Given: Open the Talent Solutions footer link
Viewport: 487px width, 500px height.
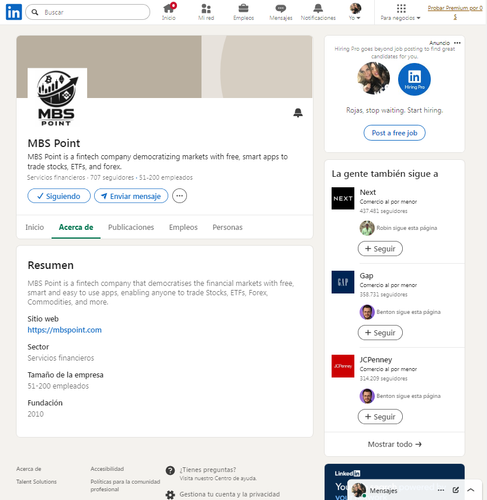Looking at the screenshot, I should tap(36, 482).
